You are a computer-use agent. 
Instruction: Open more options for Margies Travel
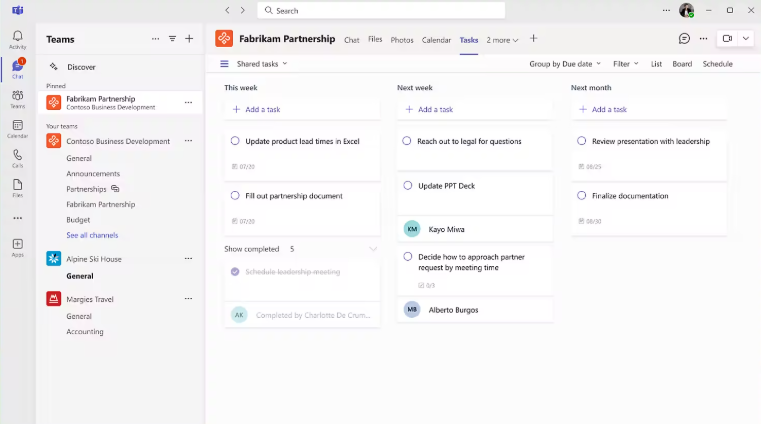(x=188, y=299)
